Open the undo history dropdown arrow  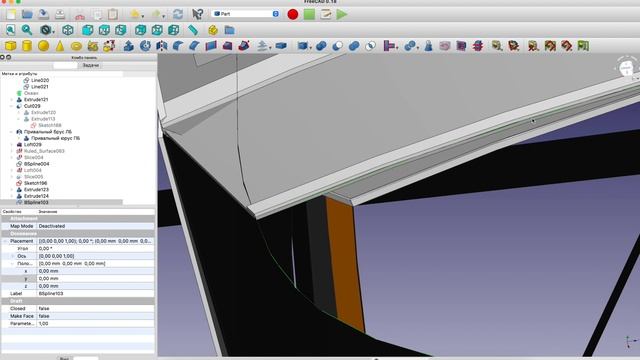tap(142, 16)
